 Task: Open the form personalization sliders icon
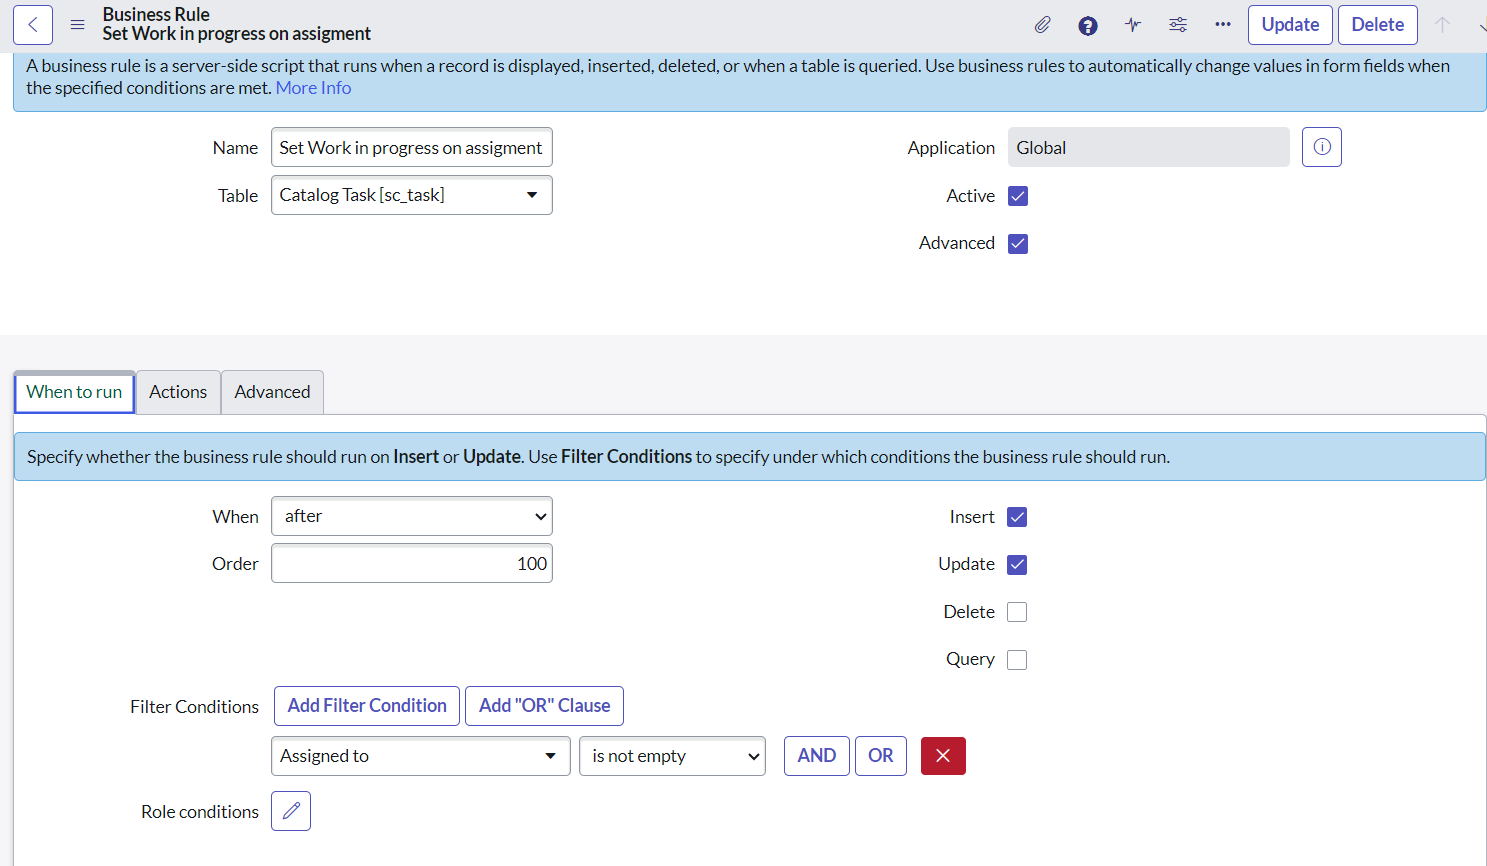point(1177,24)
